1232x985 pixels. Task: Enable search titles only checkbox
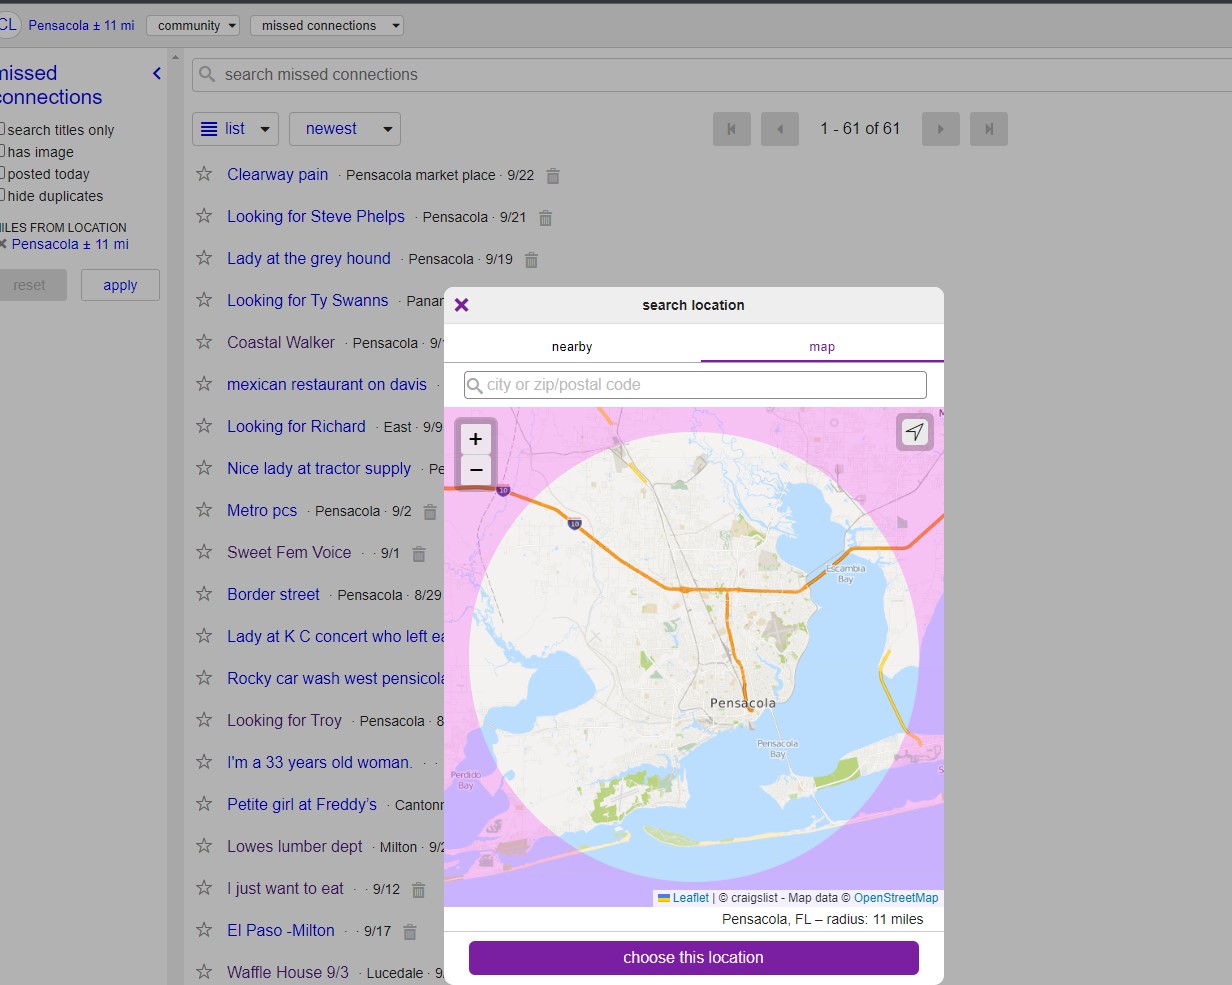point(3,129)
